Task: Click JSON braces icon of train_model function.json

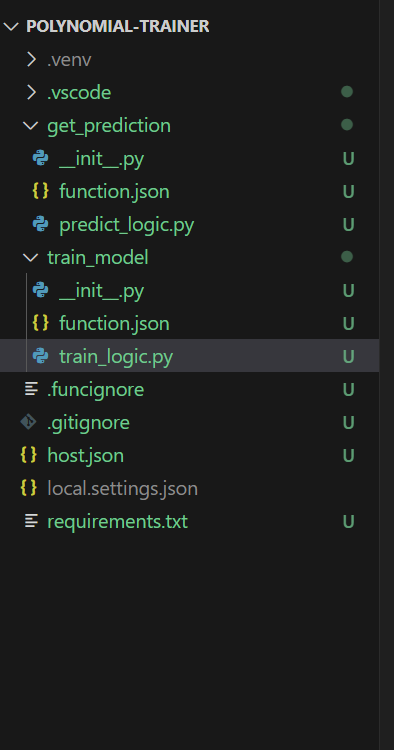Action: 41,323
